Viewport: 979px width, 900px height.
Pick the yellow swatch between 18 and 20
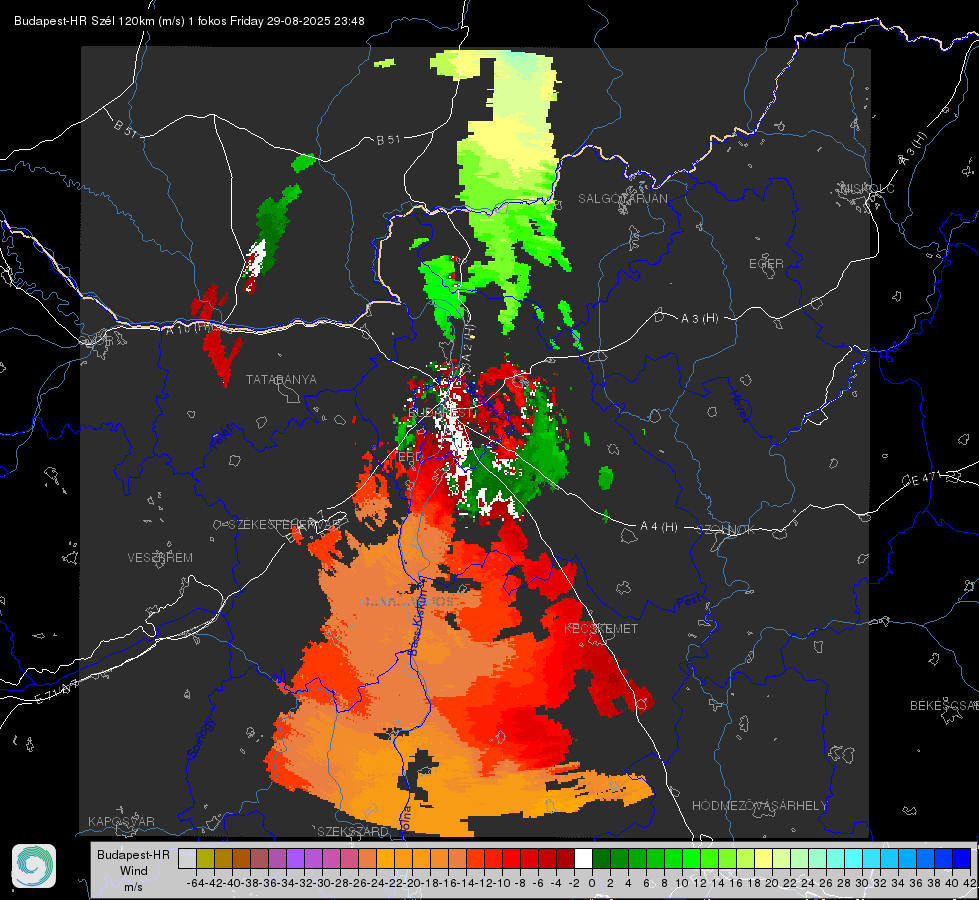click(764, 859)
